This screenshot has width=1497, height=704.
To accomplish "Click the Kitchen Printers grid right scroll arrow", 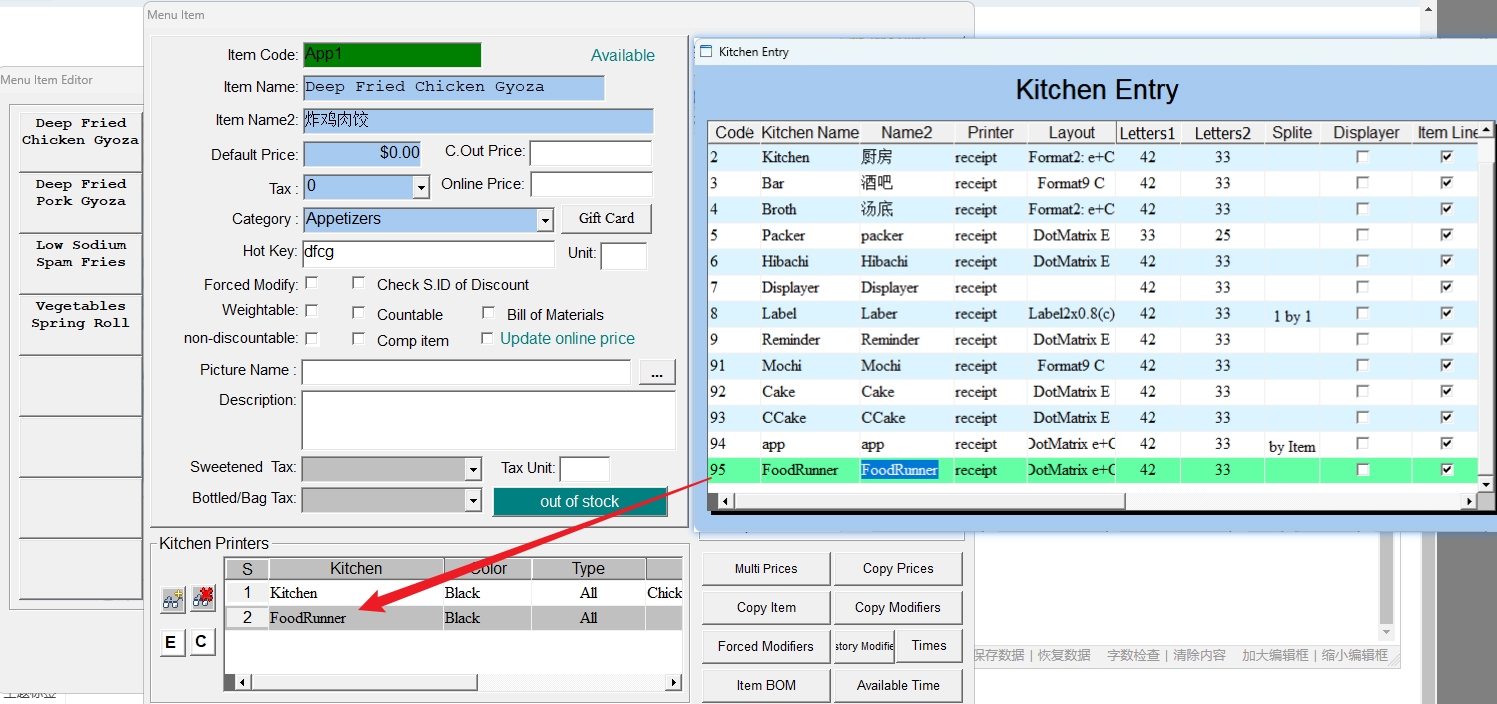I will 674,682.
